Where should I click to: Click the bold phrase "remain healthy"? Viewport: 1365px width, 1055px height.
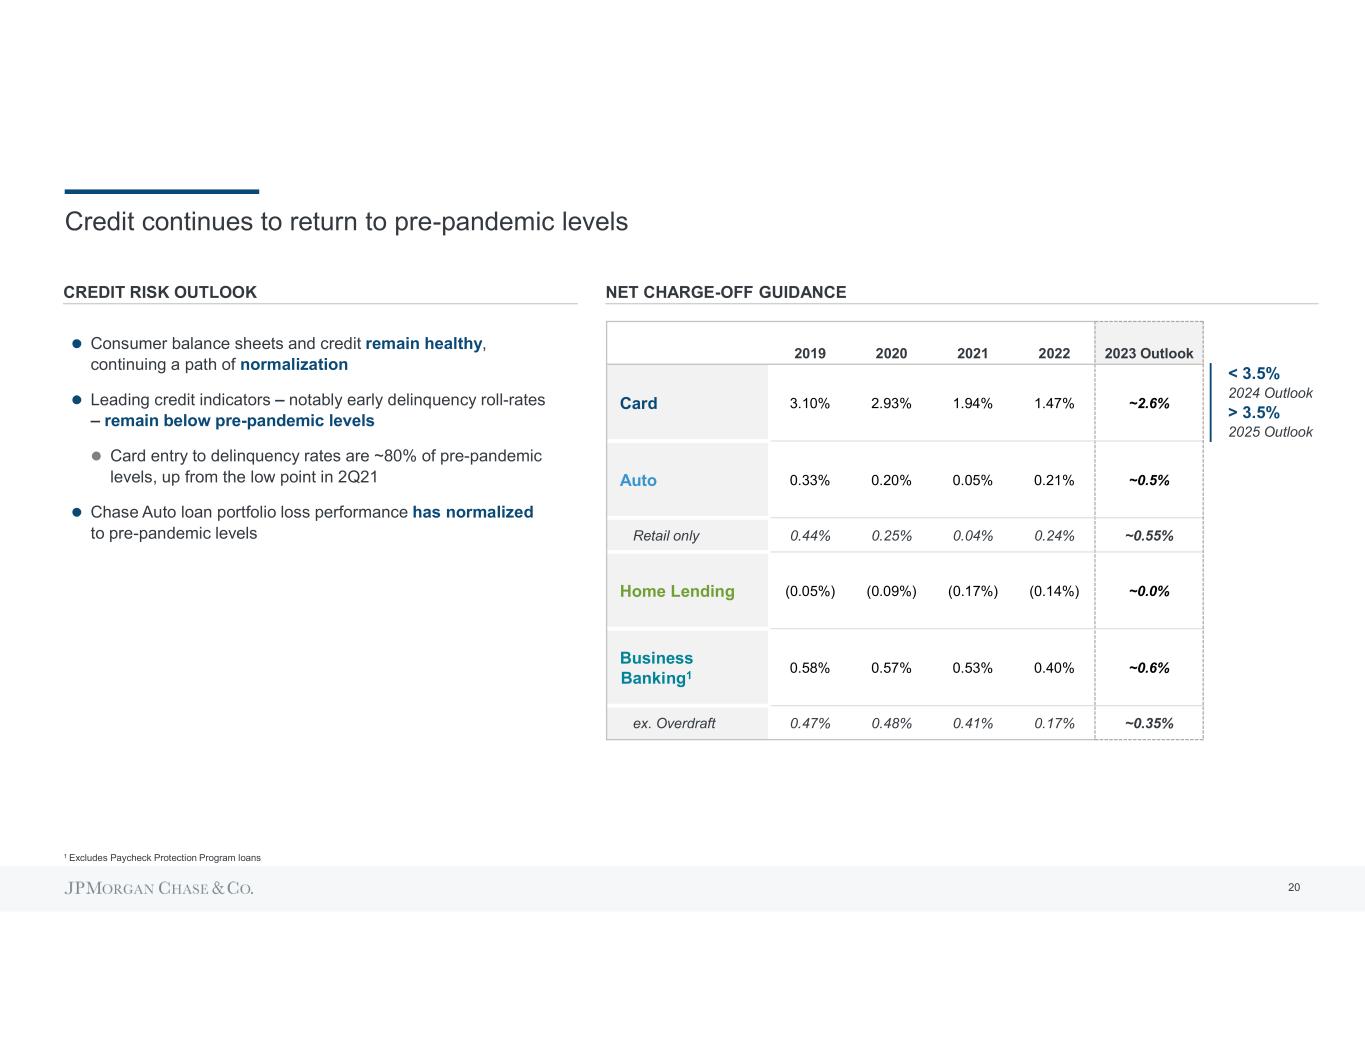[x=424, y=343]
